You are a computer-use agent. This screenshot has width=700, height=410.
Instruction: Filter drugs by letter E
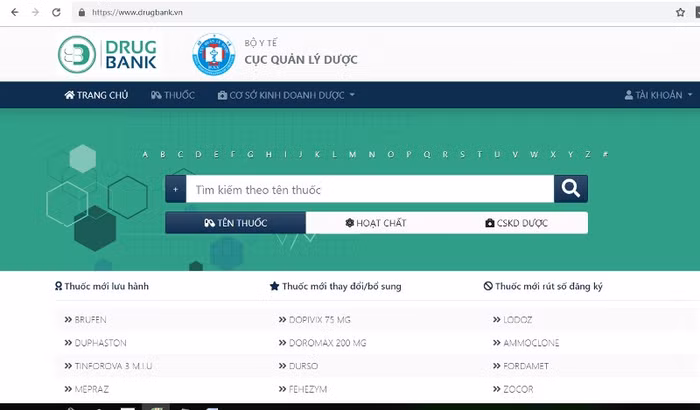pos(216,155)
